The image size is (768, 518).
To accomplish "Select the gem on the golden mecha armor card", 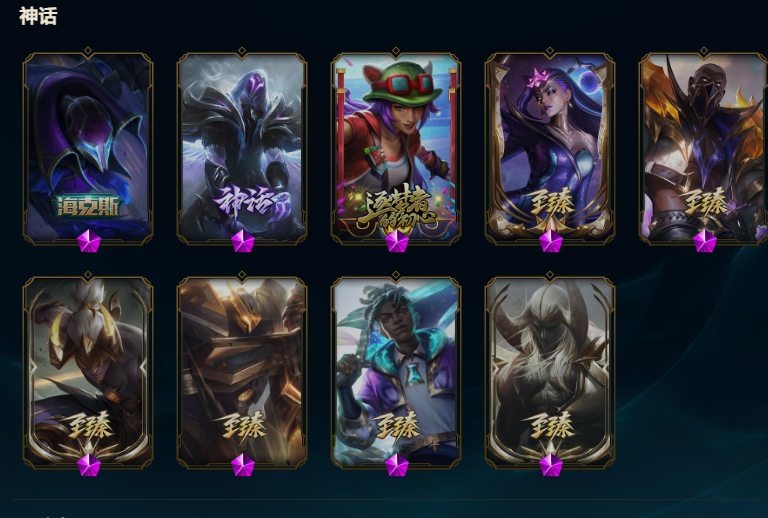I will [x=243, y=465].
